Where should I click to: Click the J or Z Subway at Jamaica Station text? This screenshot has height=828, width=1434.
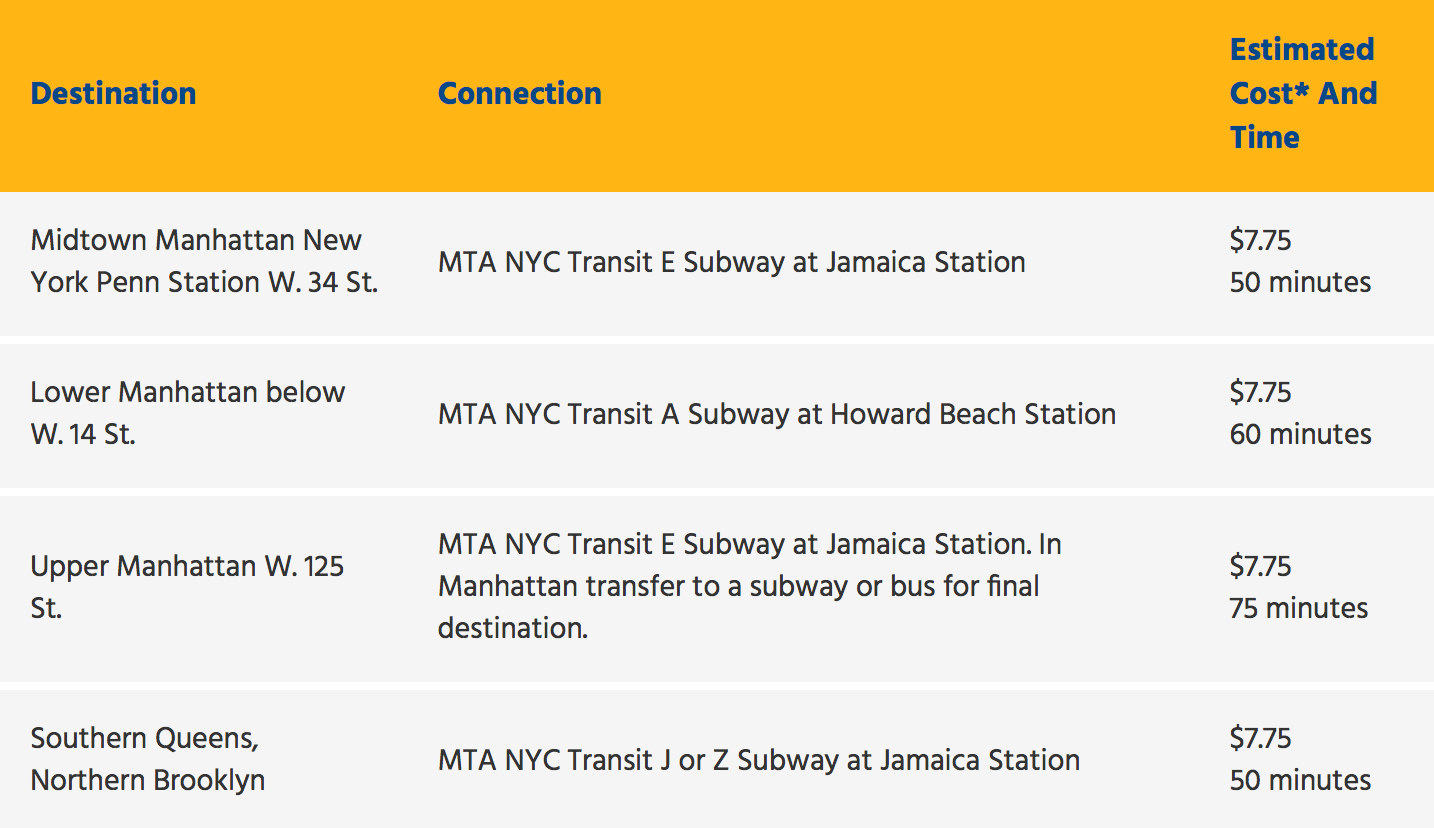click(x=758, y=760)
